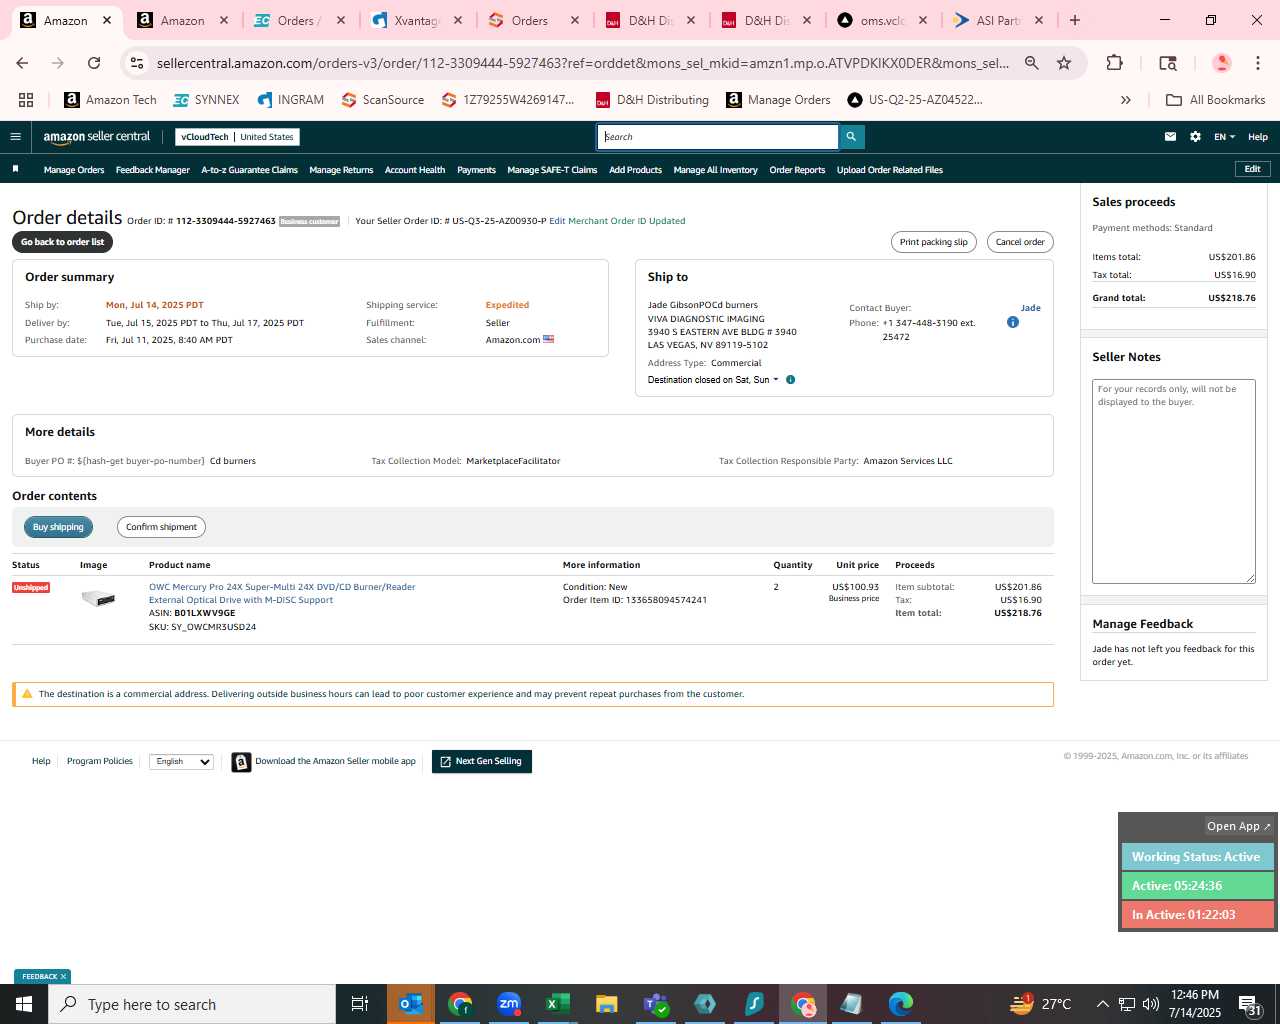
Task: Click Cancel order button
Action: pyautogui.click(x=1020, y=242)
